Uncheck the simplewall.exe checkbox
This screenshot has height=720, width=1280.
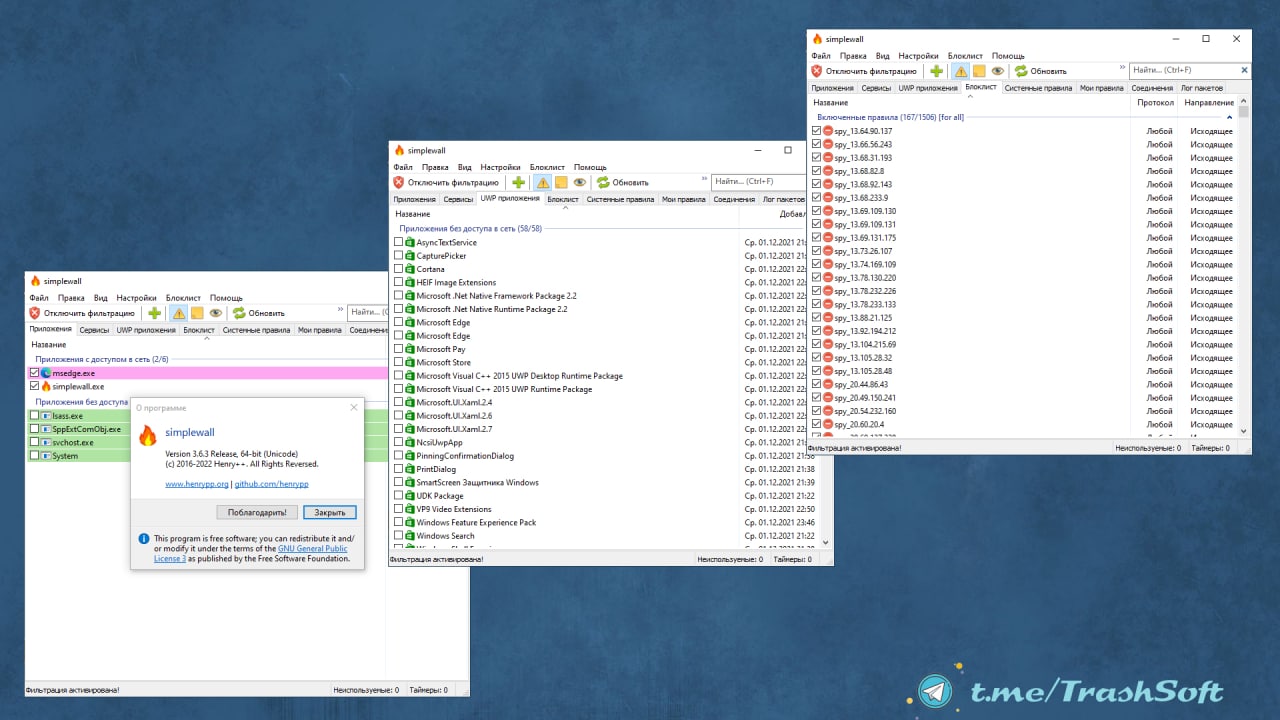35,386
